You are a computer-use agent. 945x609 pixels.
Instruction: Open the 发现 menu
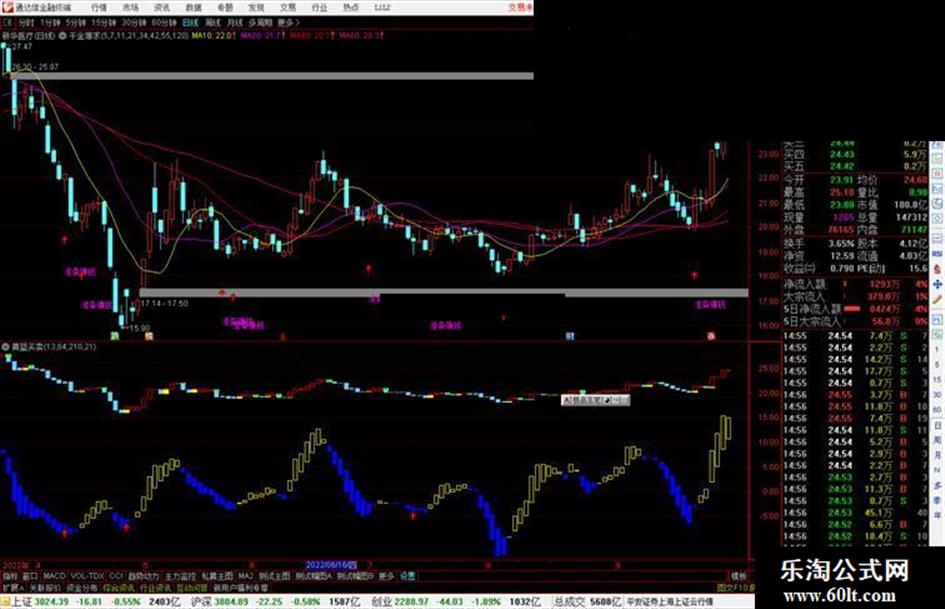256,7
